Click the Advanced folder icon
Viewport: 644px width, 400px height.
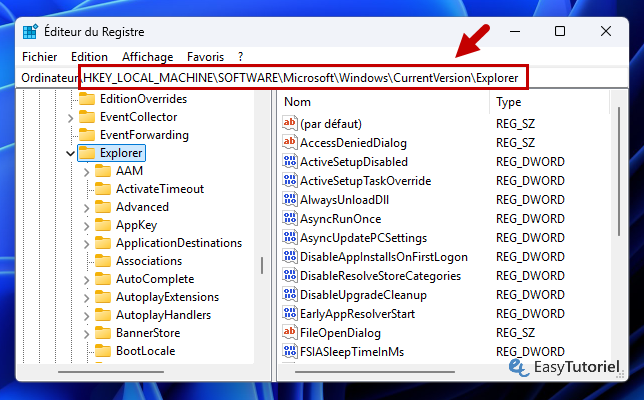tap(103, 207)
